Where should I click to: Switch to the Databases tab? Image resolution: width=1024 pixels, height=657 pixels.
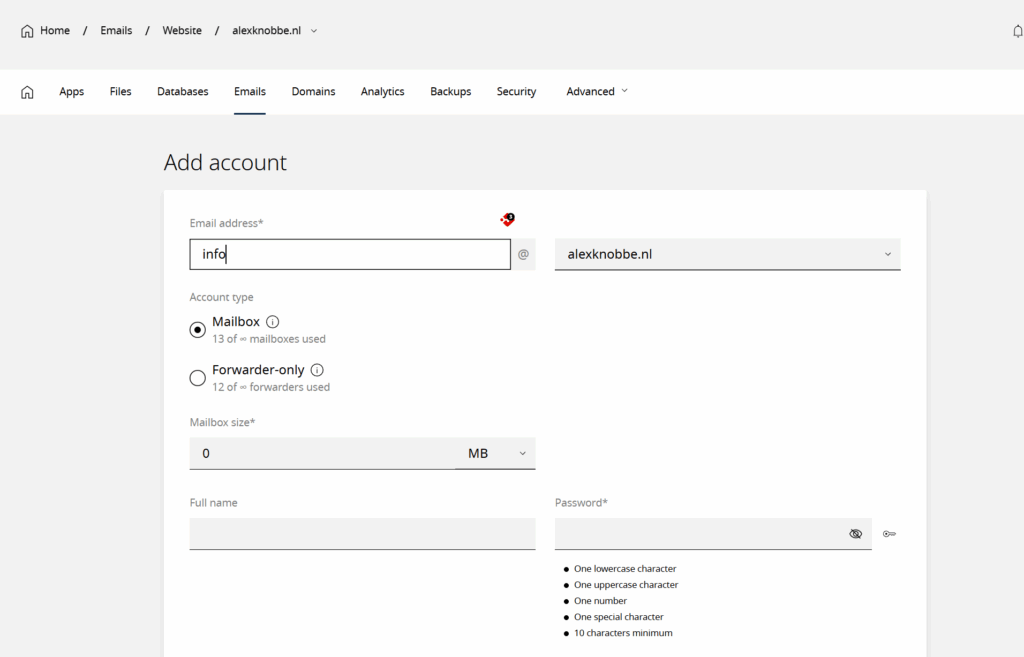click(x=183, y=91)
